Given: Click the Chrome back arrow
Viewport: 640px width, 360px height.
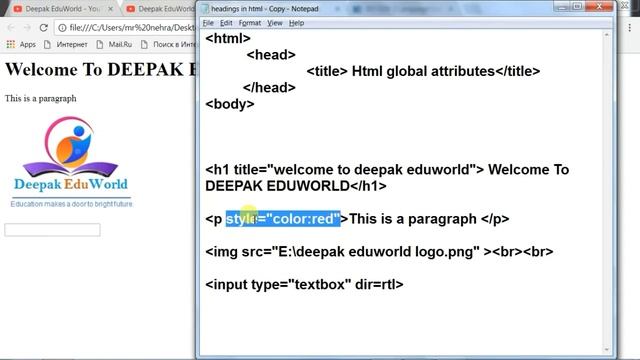Looking at the screenshot, I should pyautogui.click(x=11, y=28).
